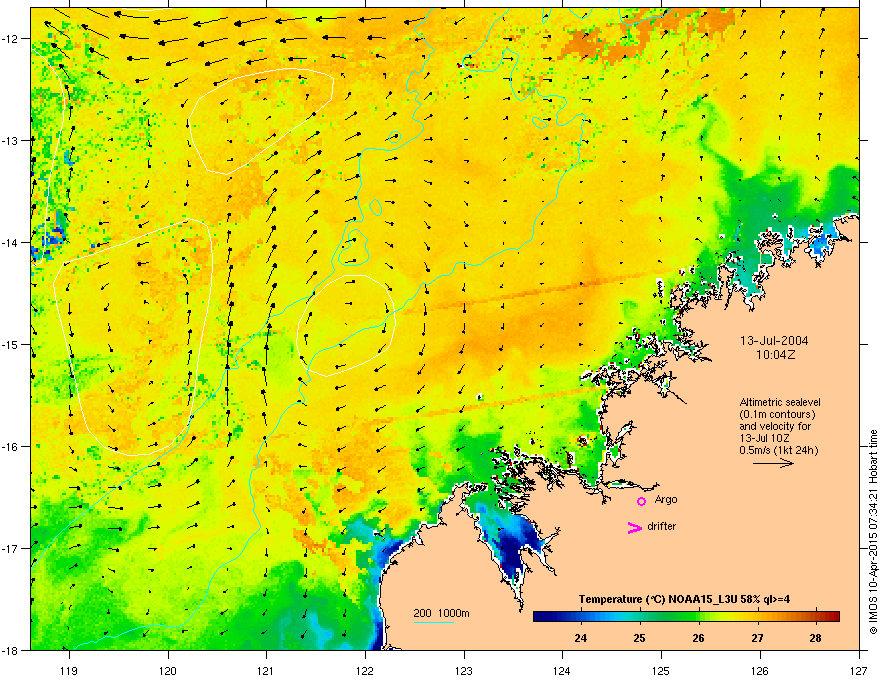Click the velocity scale reference arrow
Viewport: 880px width, 680px height.
[x=773, y=463]
